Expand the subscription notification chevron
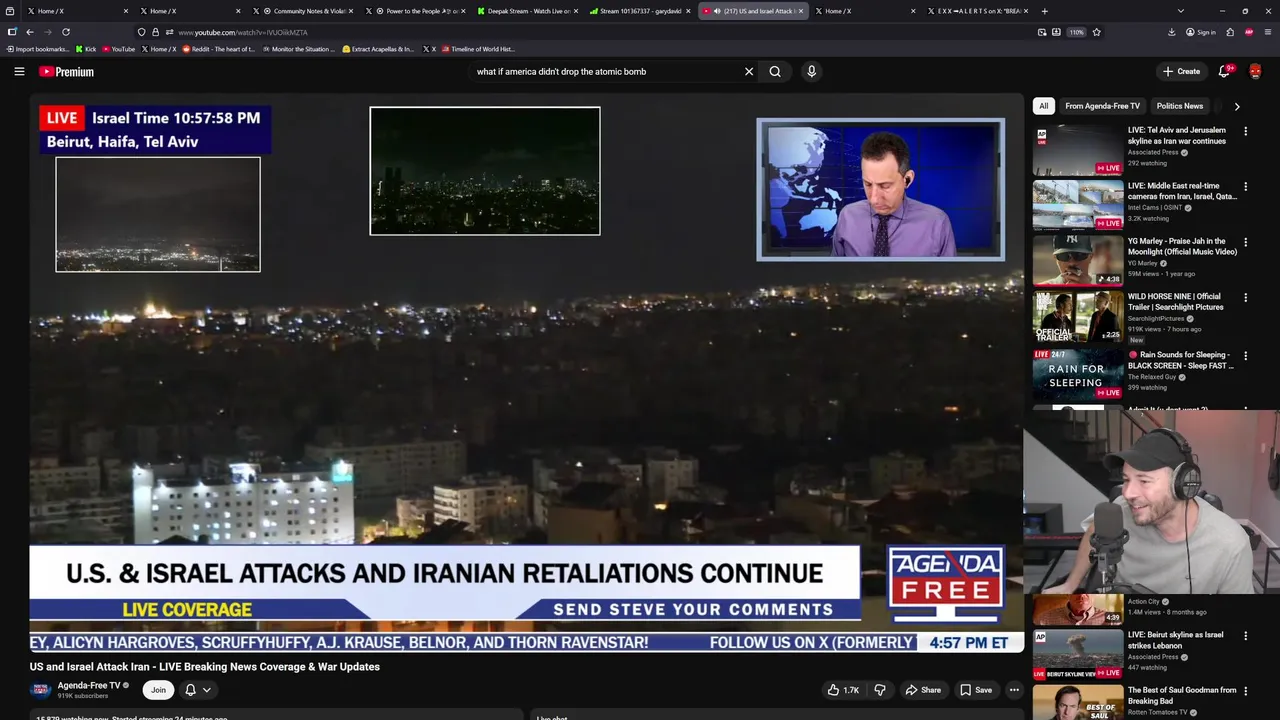 (207, 690)
